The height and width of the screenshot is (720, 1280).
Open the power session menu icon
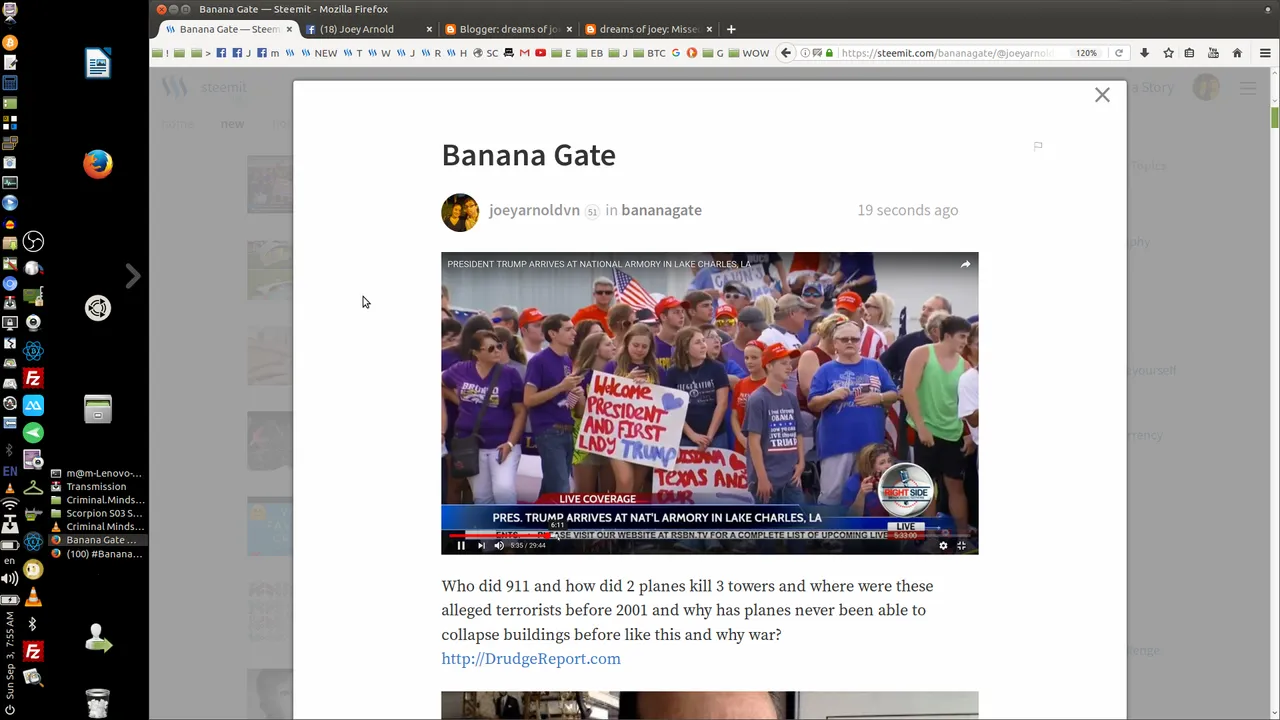click(10, 712)
